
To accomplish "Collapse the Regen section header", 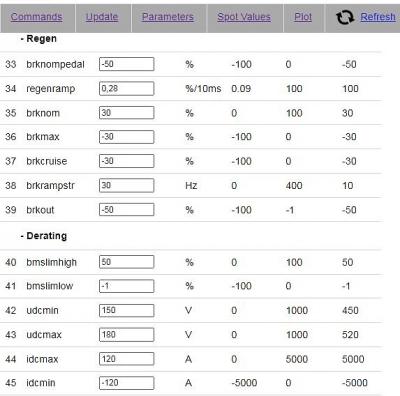I will tap(38, 39).
